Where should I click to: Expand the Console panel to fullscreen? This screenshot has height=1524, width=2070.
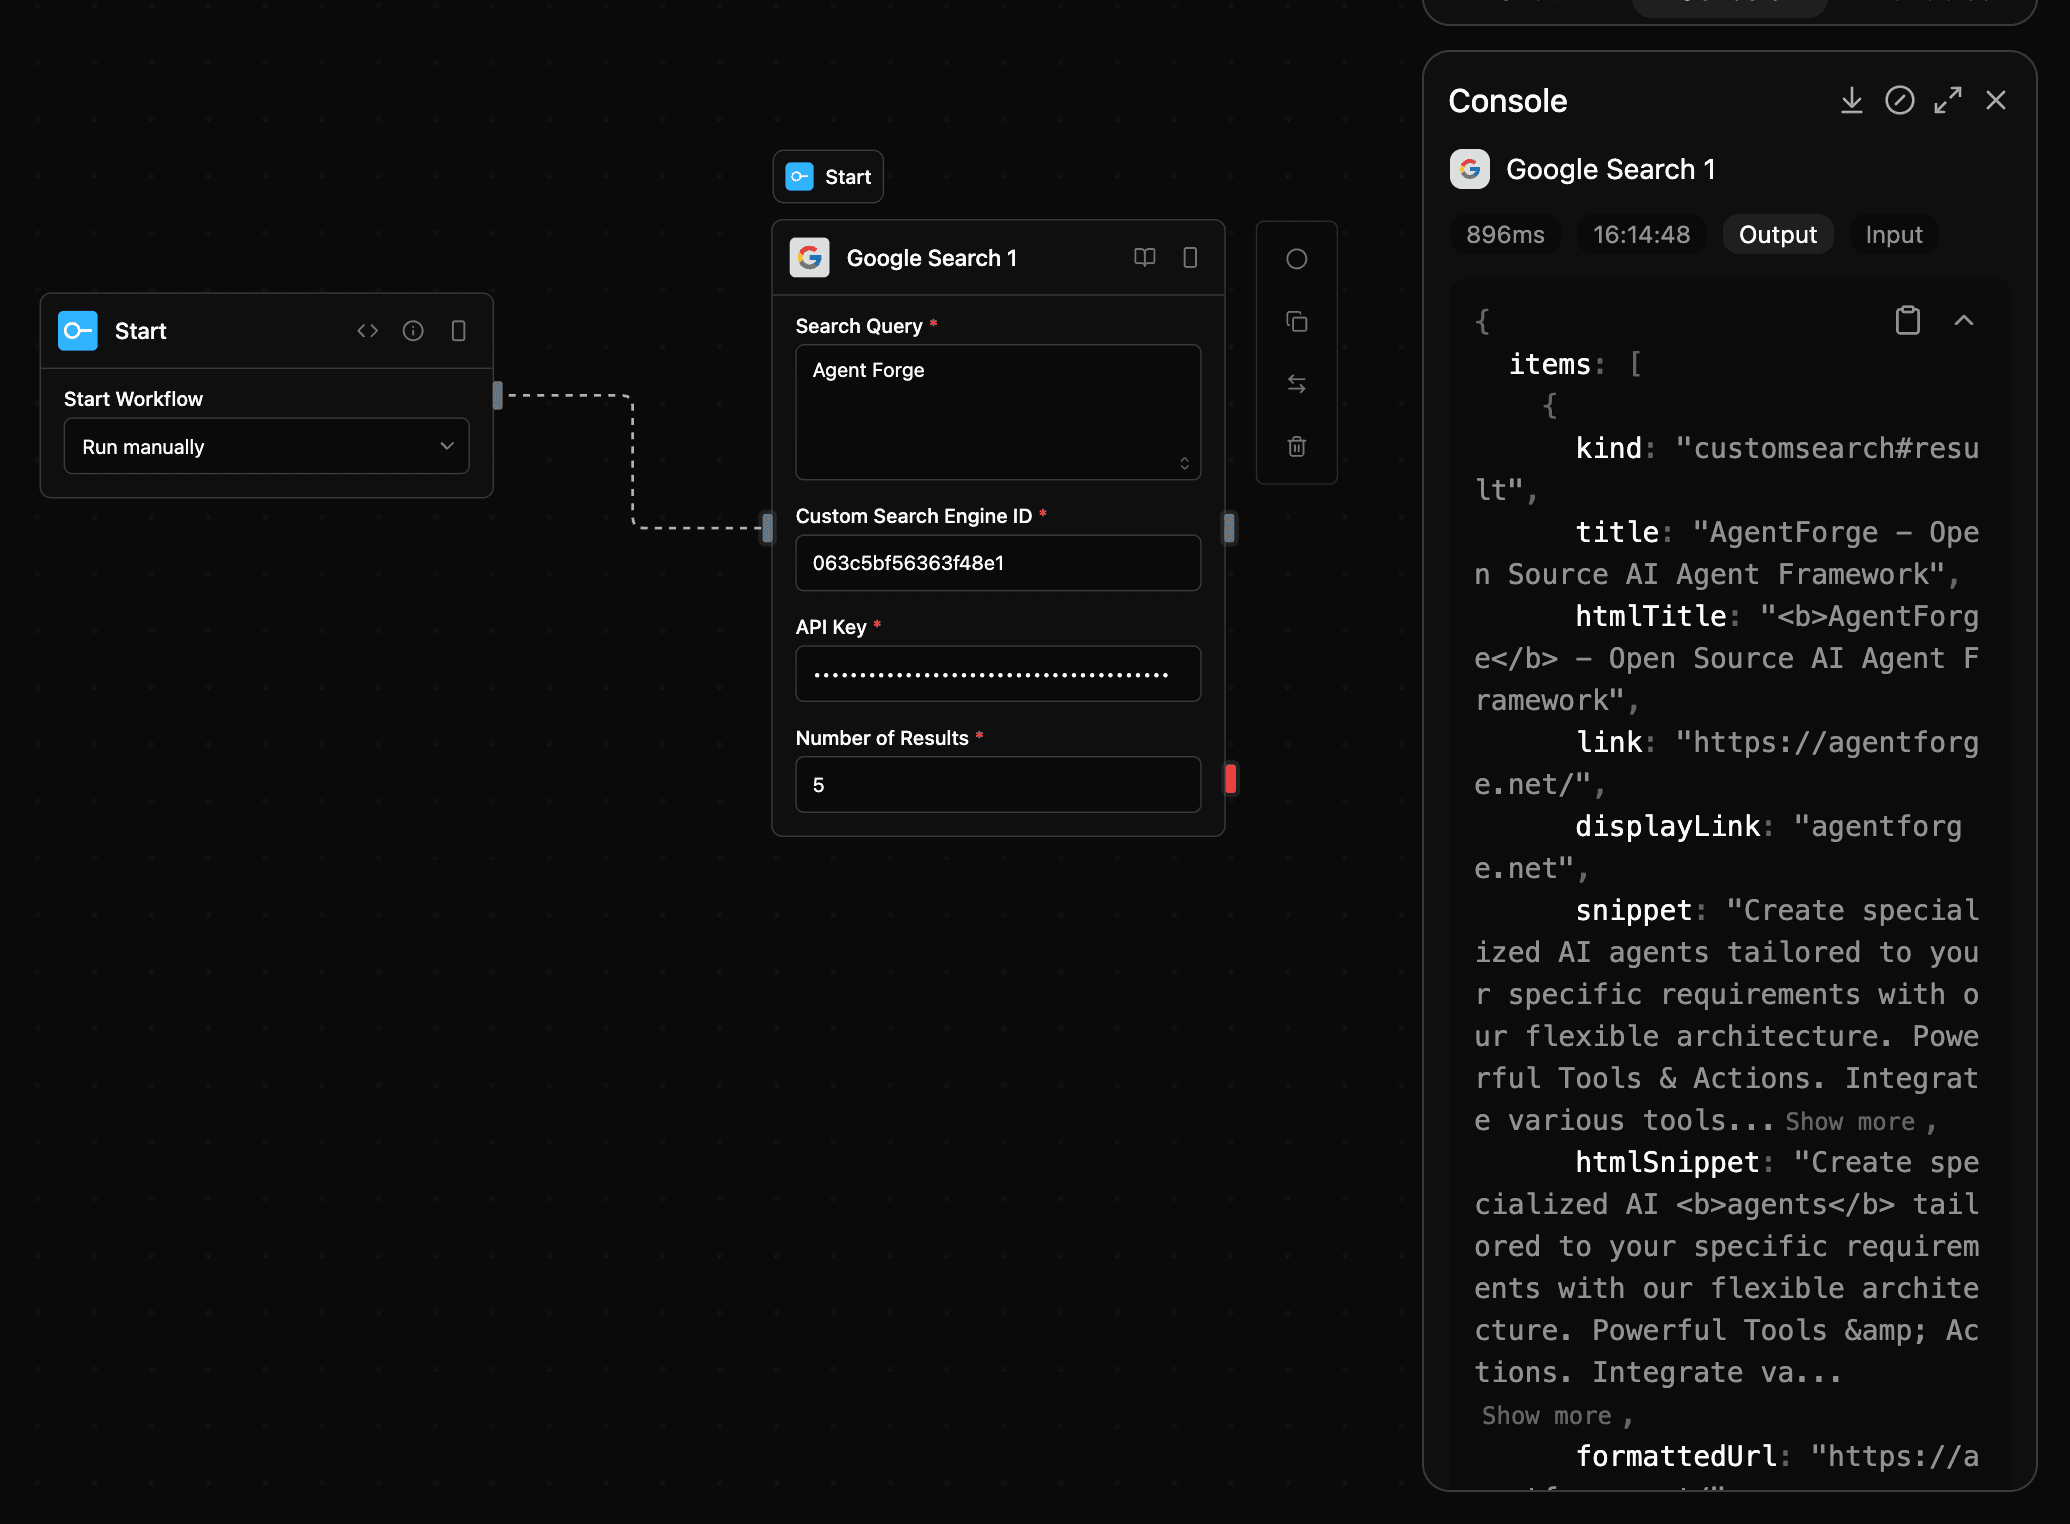(1947, 100)
